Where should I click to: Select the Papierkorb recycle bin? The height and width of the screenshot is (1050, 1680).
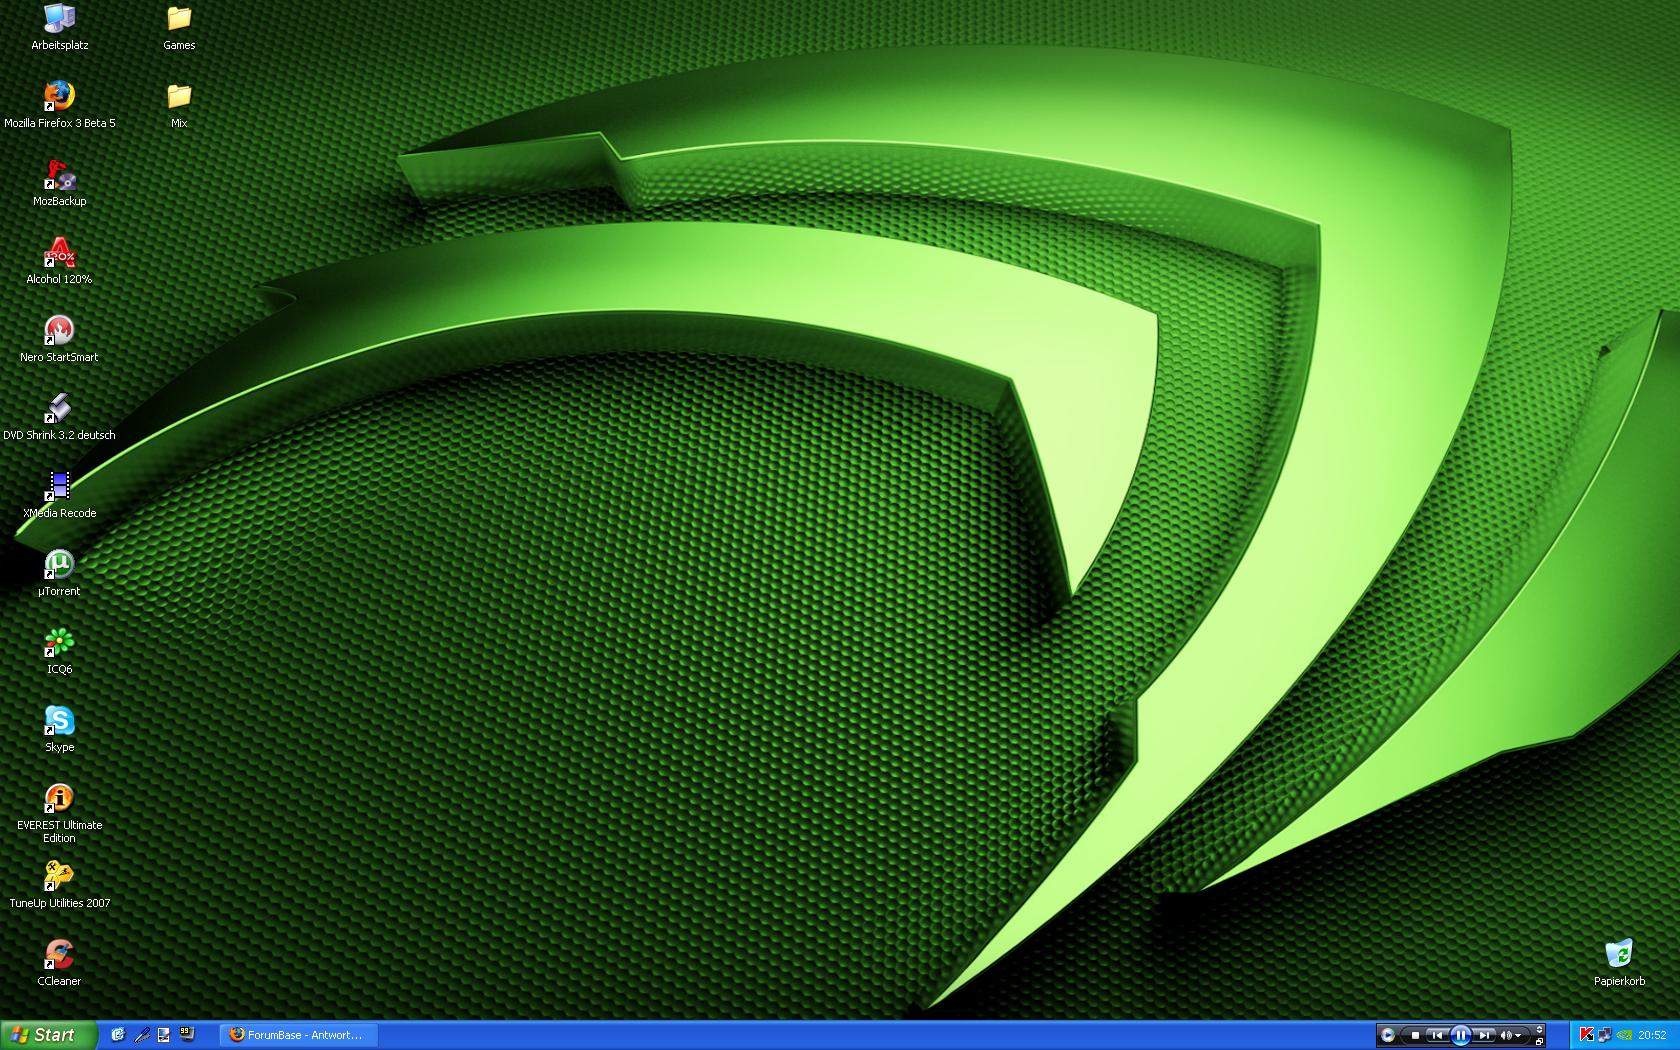click(1619, 963)
